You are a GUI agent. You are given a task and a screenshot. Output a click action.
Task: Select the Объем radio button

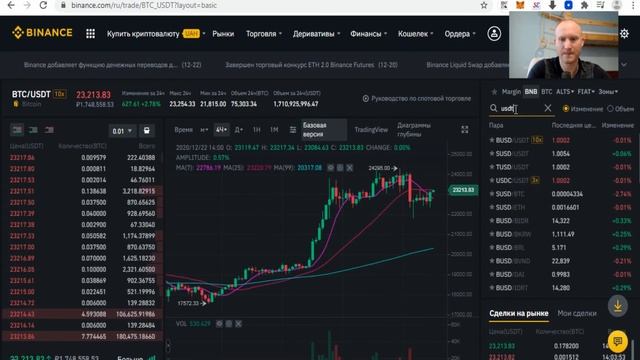[x=610, y=109]
